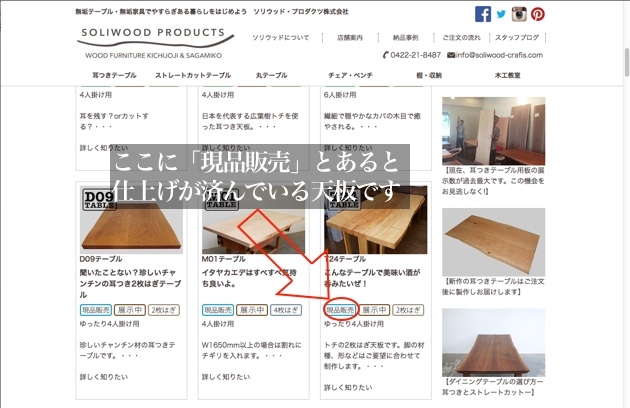Click the phone number 0422-21-8487
The image size is (630, 408).
[415, 55]
